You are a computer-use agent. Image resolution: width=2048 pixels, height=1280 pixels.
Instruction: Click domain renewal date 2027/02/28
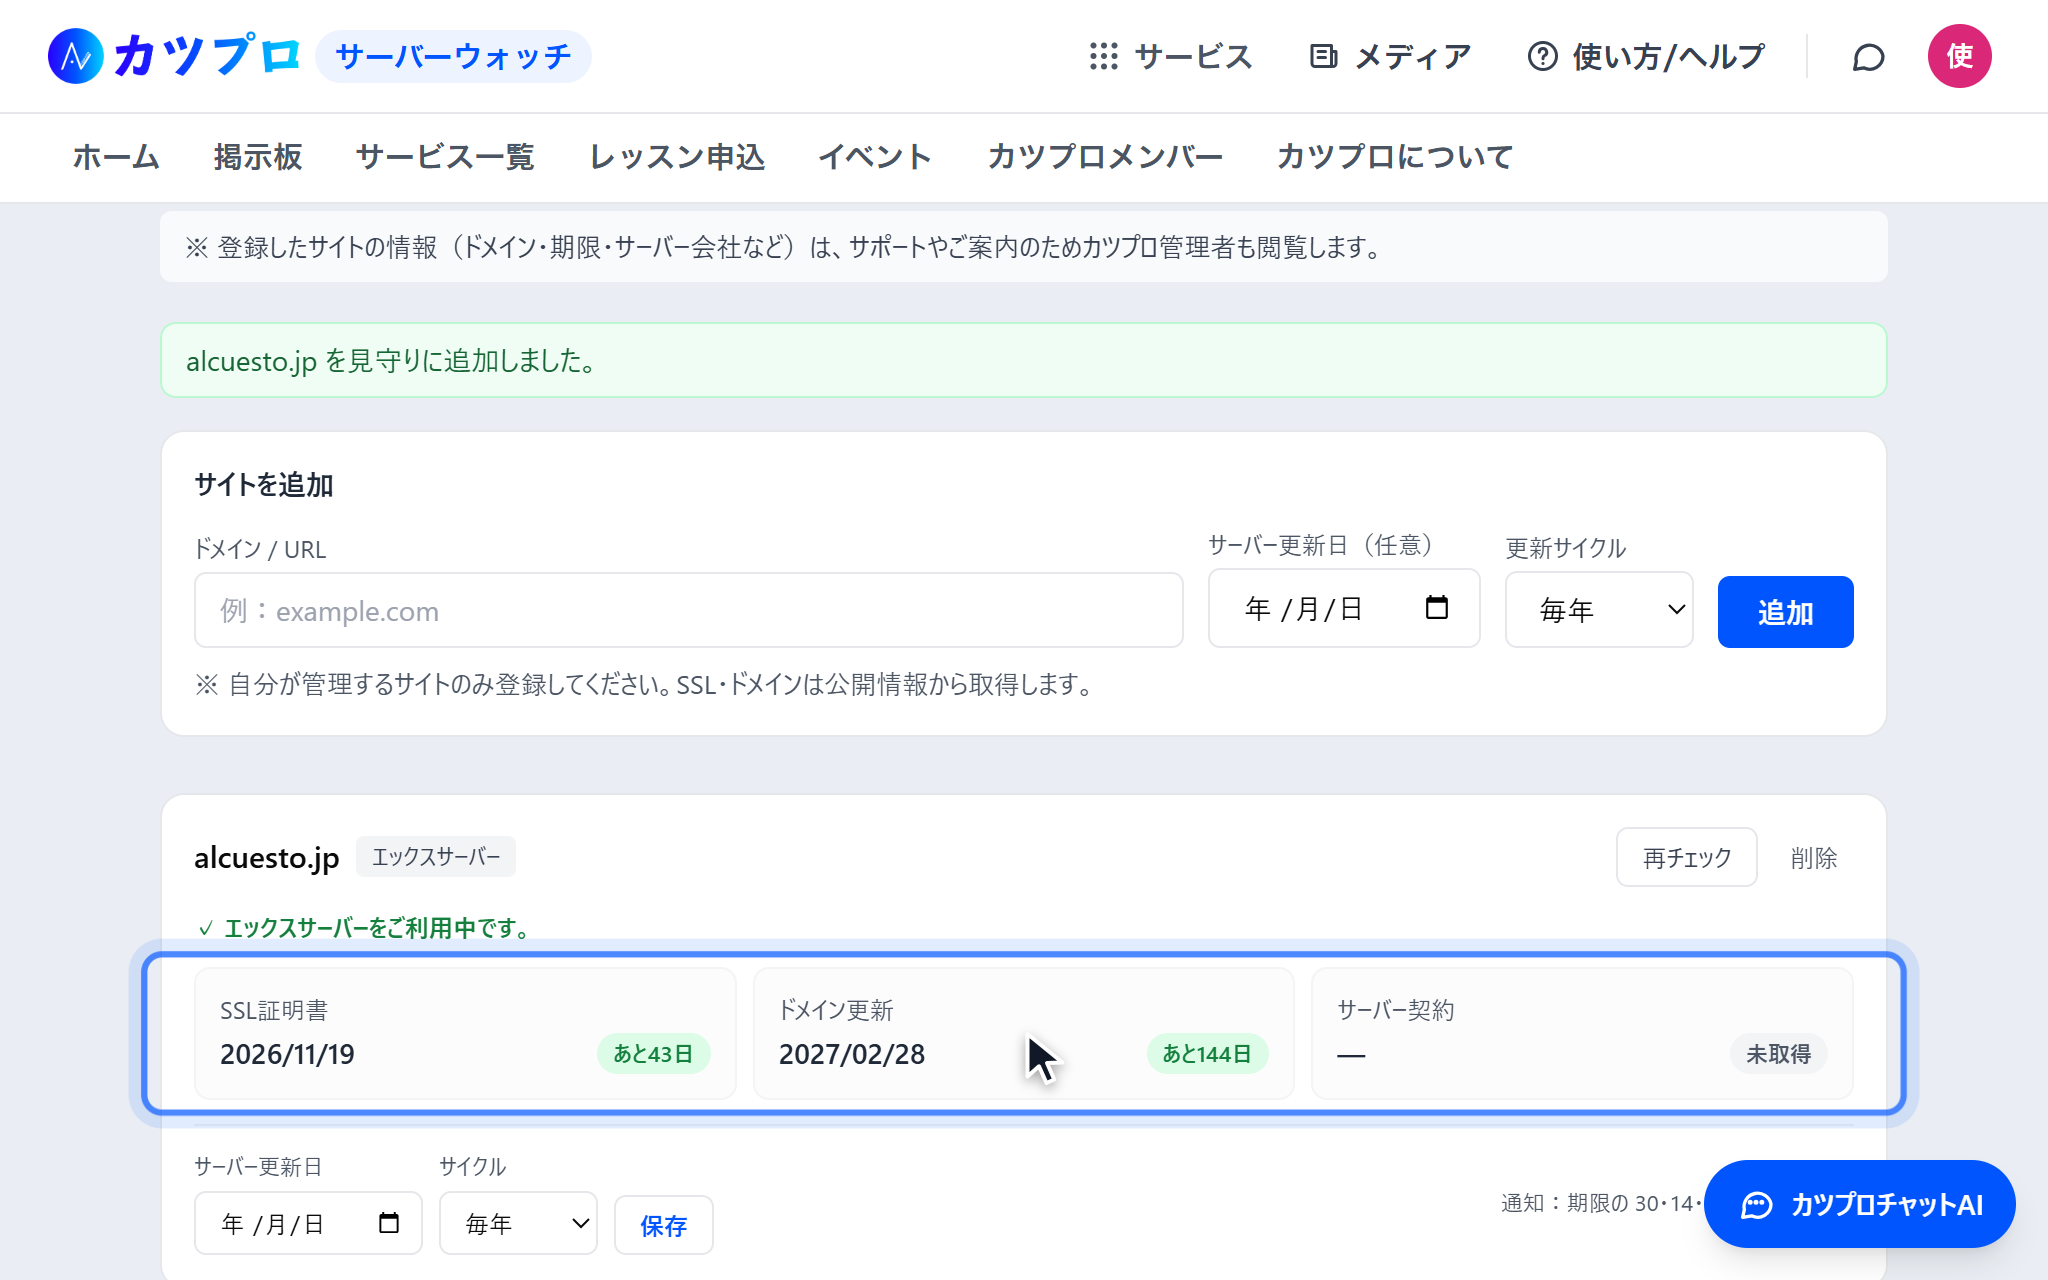[x=852, y=1054]
